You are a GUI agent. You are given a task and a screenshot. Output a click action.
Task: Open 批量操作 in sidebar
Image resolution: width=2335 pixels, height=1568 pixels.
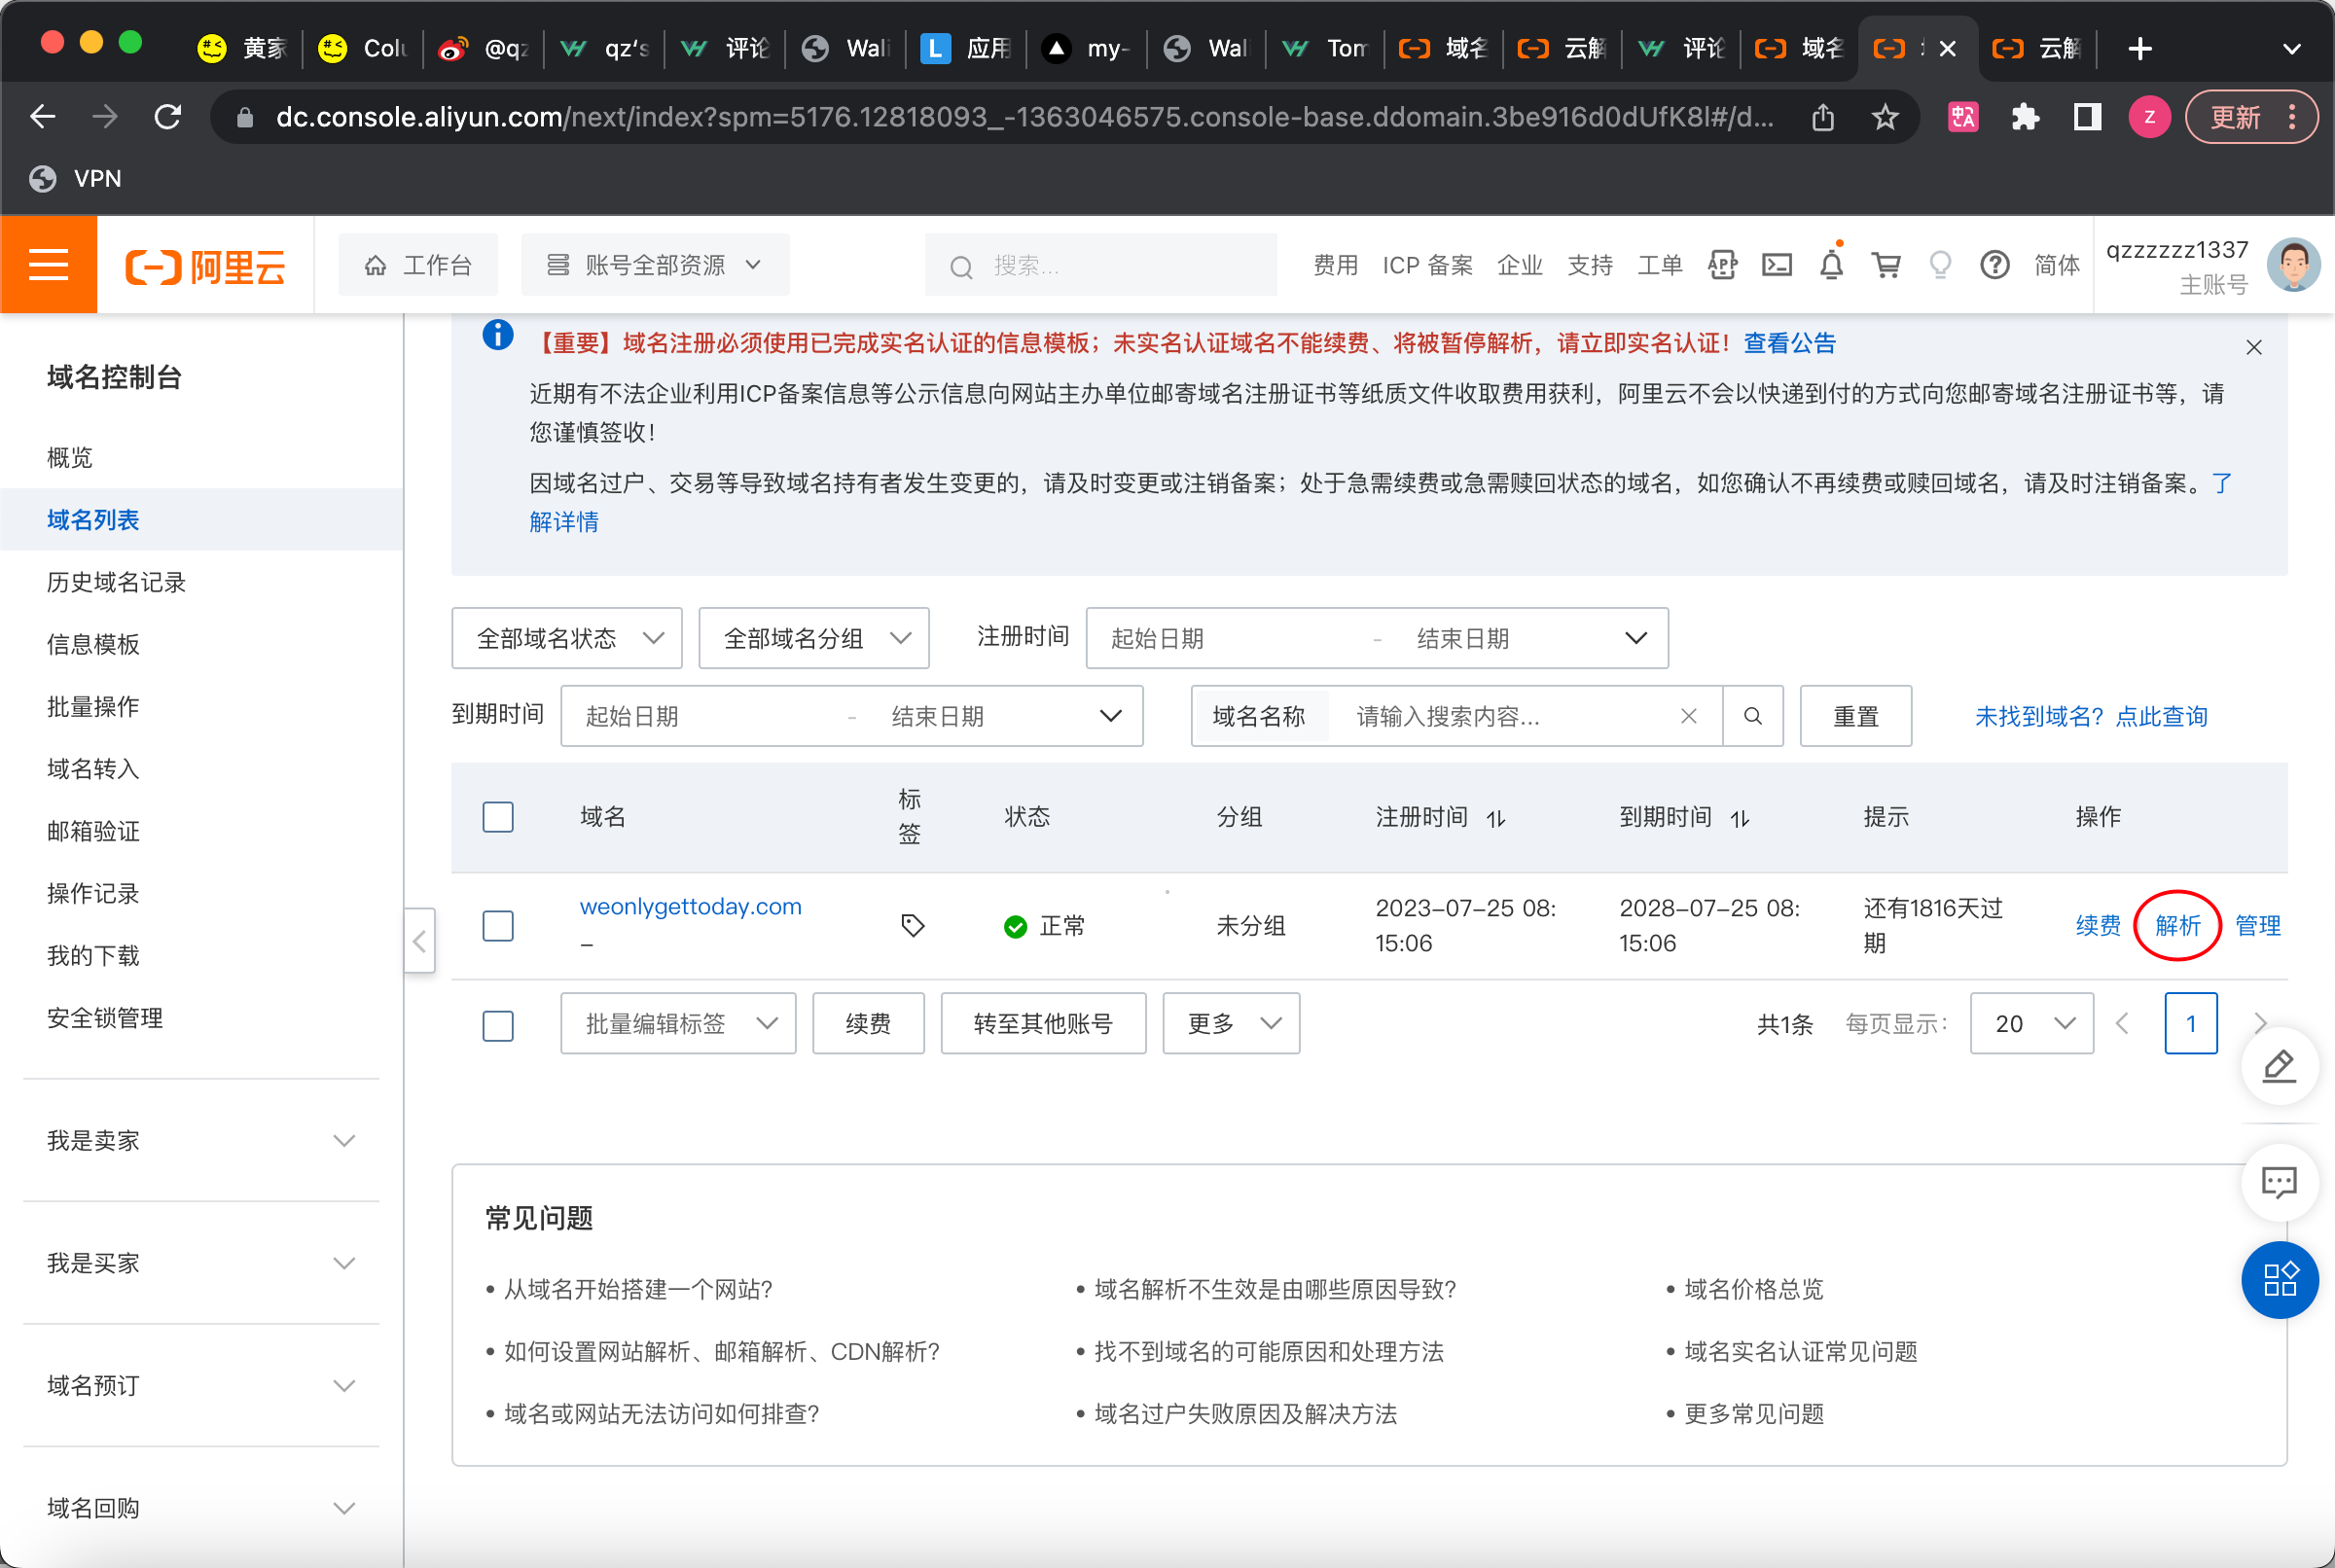coord(93,707)
